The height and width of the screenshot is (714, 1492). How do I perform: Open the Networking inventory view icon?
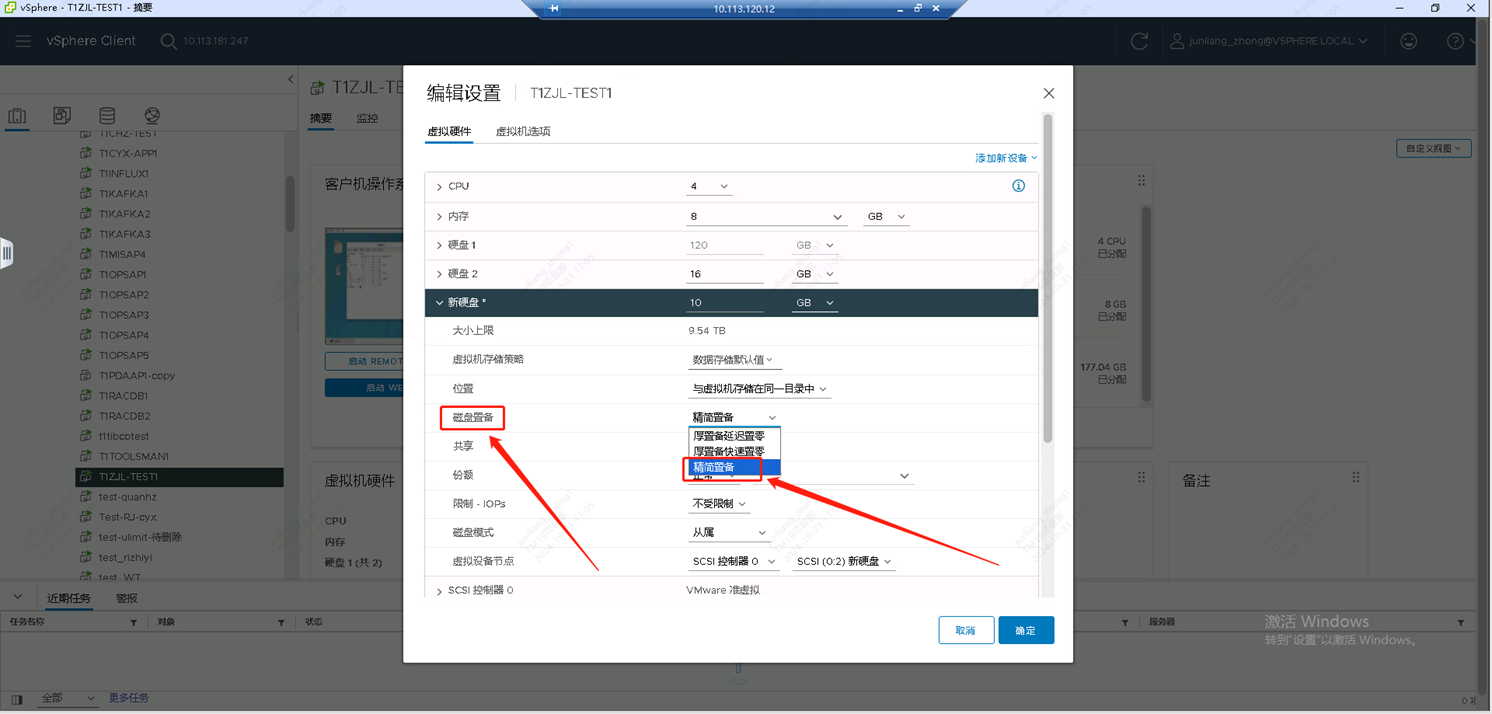[x=152, y=116]
